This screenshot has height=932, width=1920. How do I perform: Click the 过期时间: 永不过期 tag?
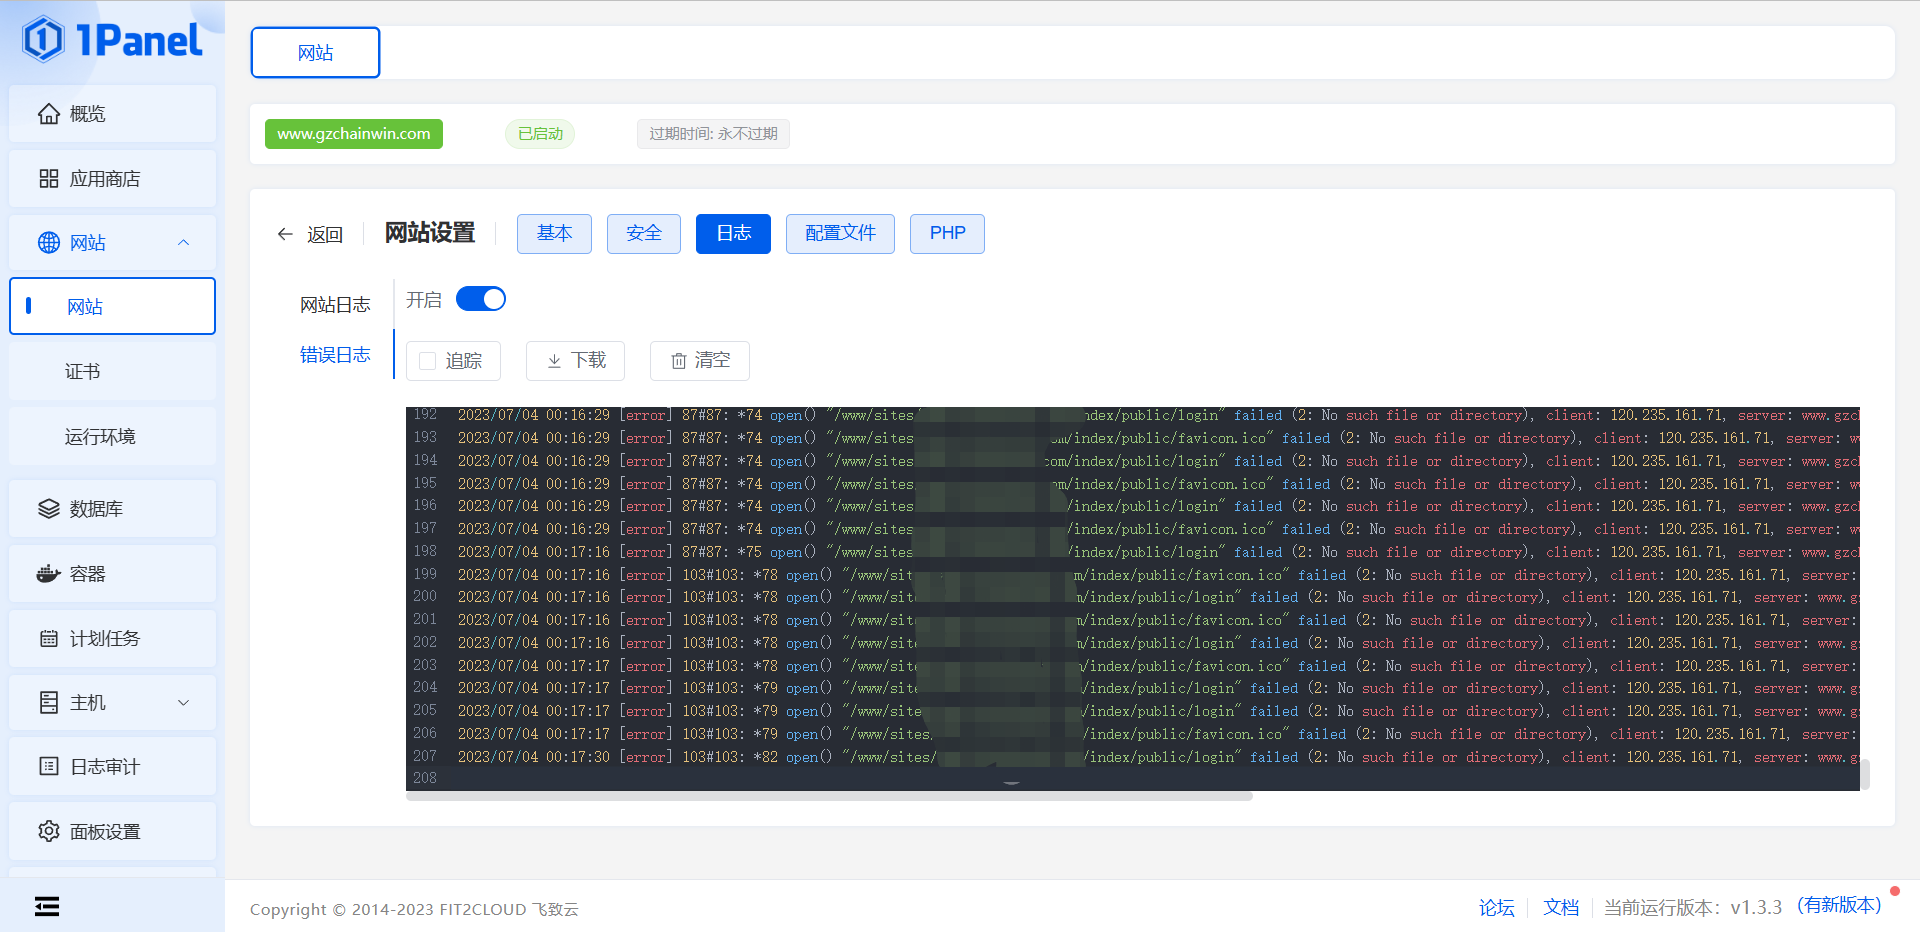713,134
